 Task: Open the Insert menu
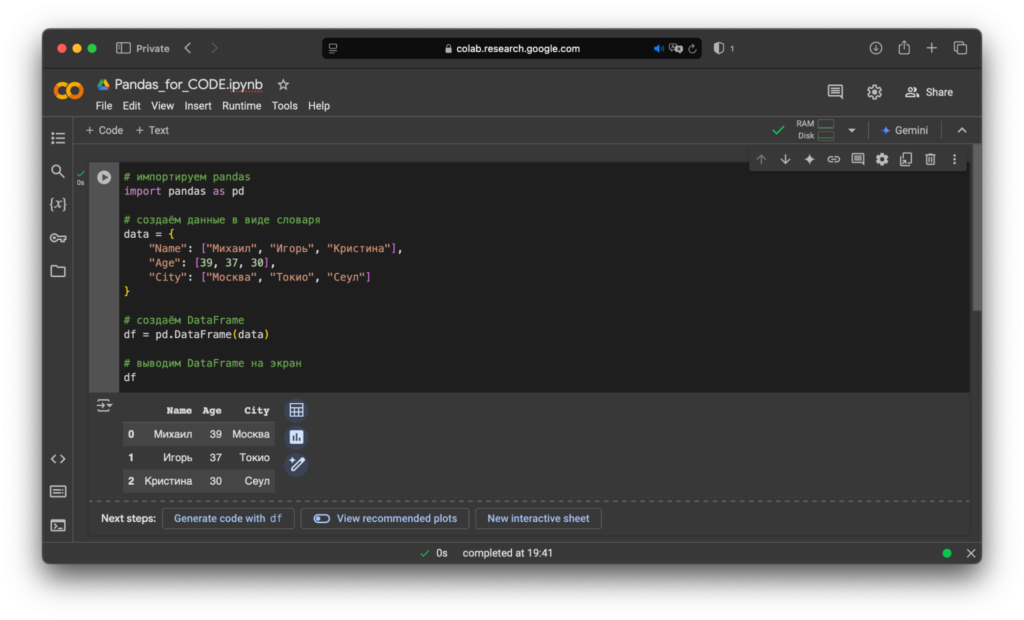(198, 106)
